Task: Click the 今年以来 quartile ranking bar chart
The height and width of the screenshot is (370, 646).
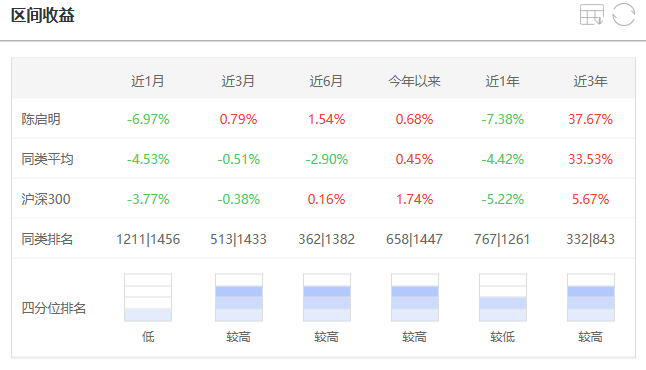Action: pos(415,297)
